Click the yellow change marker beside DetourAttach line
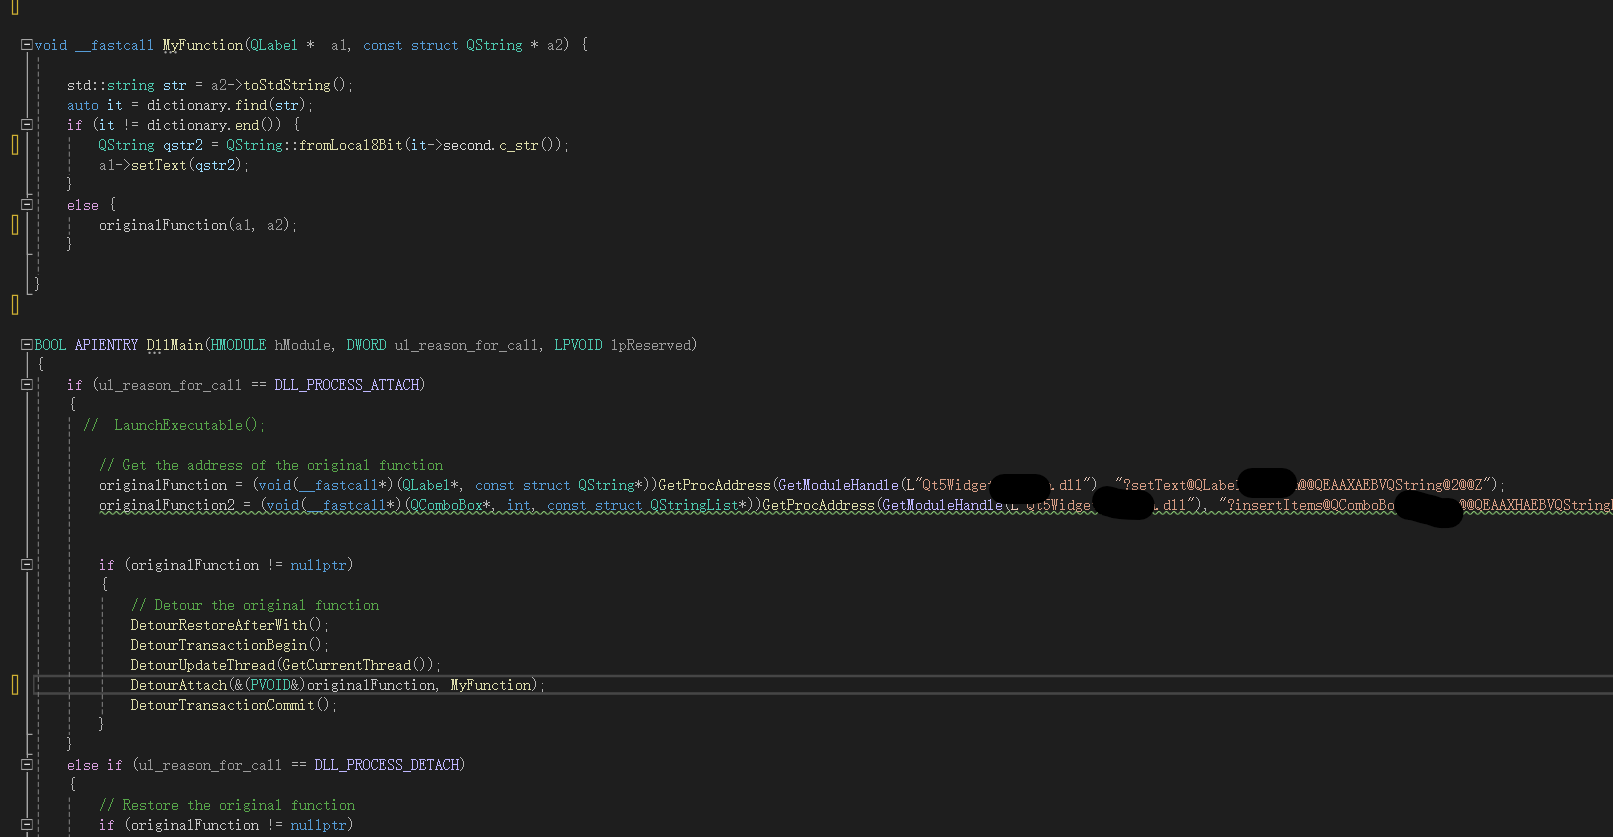1613x837 pixels. point(15,685)
